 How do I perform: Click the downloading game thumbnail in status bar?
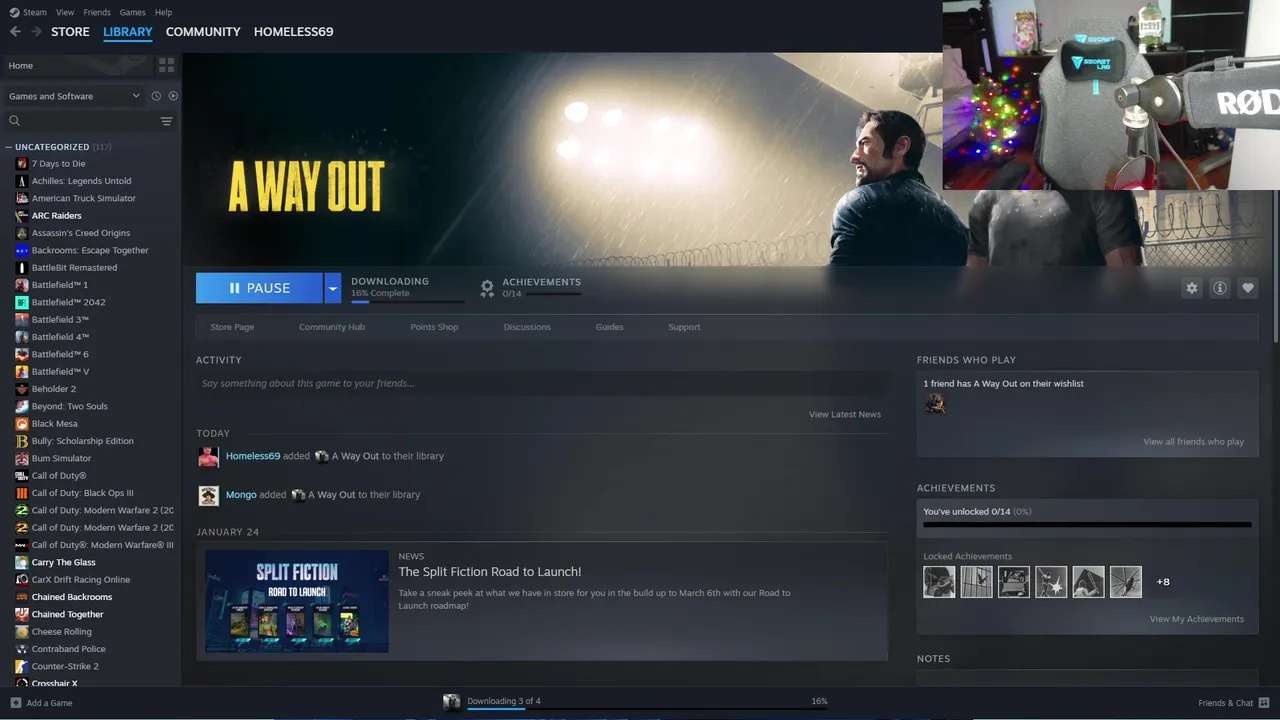coord(452,702)
